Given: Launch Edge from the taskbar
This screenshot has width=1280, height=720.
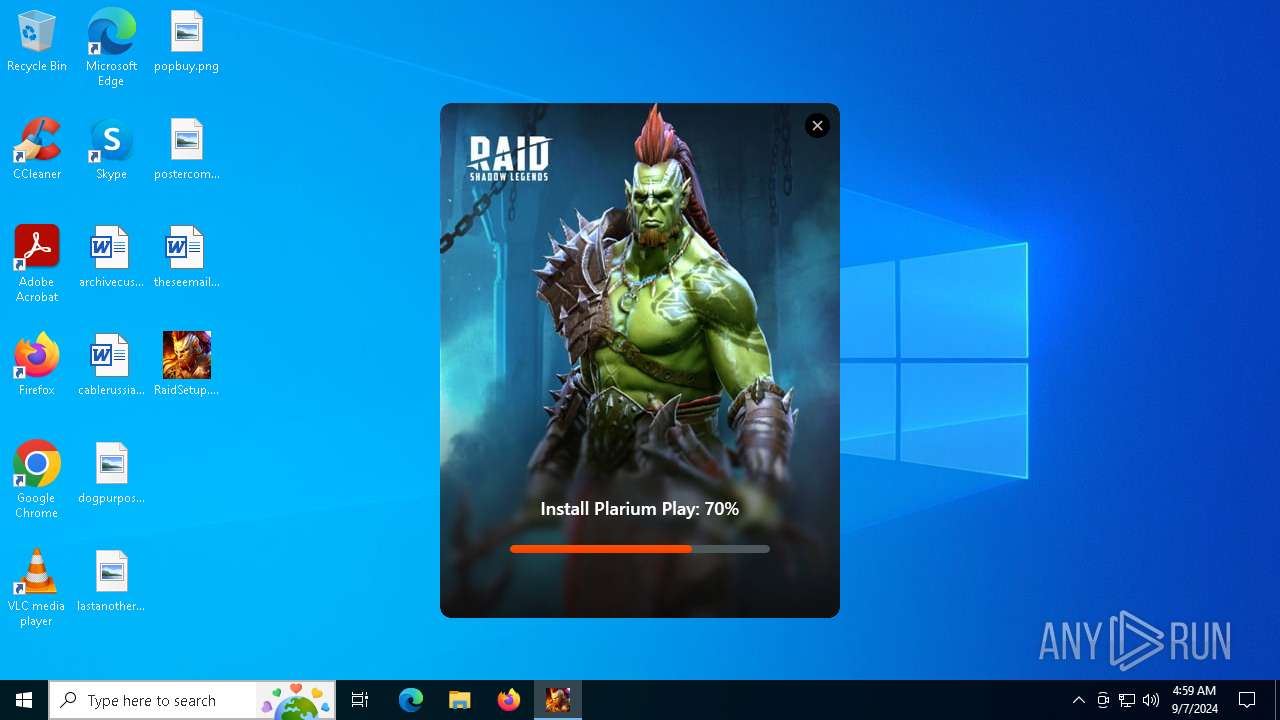Looking at the screenshot, I should 410,700.
